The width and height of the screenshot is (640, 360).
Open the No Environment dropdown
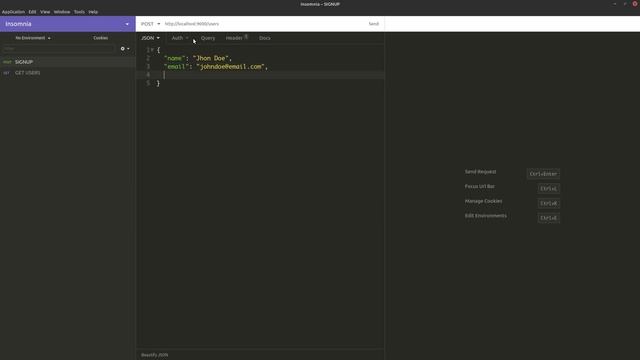[33, 38]
